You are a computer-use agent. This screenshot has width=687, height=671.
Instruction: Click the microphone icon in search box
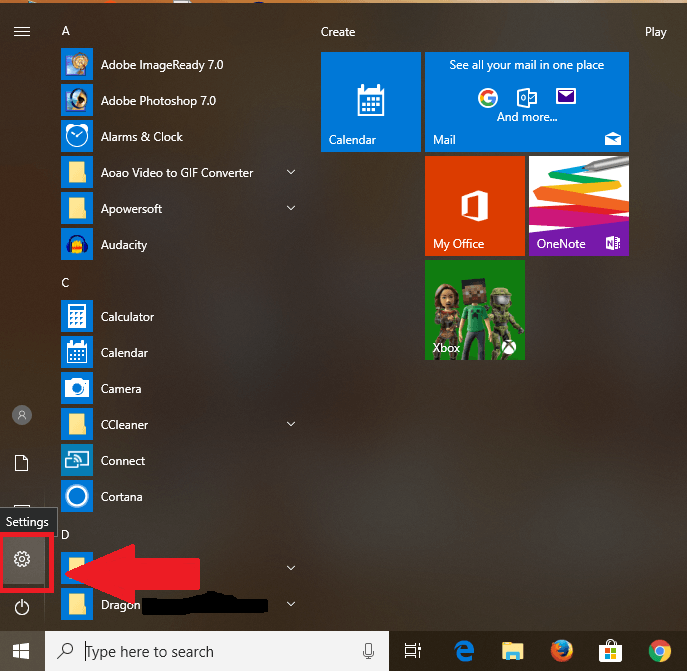click(x=368, y=651)
